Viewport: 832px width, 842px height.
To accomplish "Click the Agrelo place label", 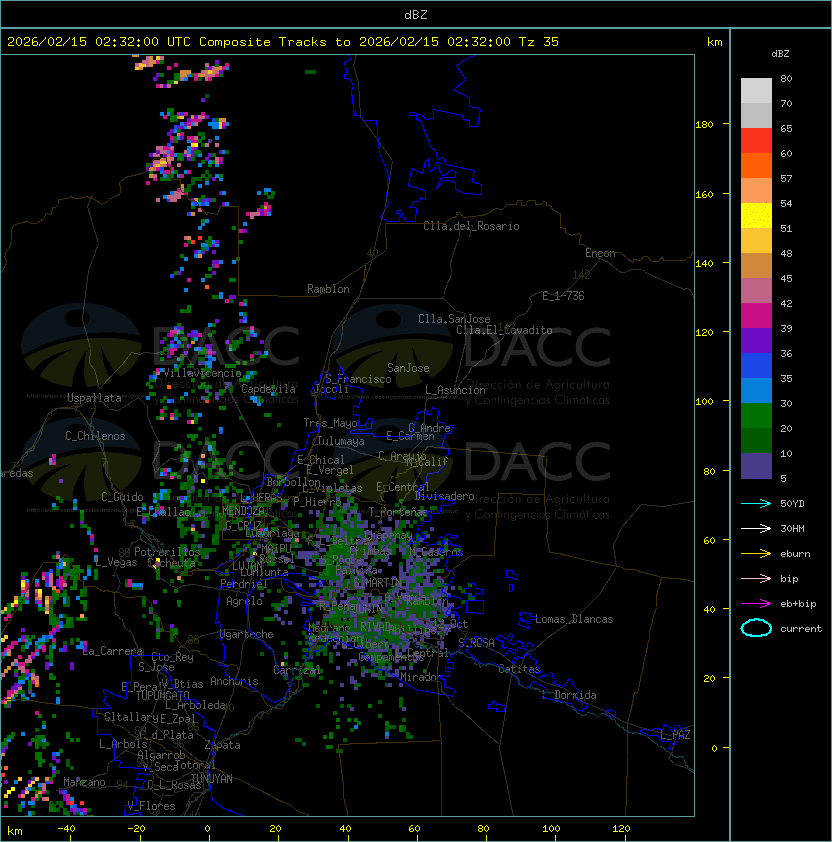I will click(244, 601).
